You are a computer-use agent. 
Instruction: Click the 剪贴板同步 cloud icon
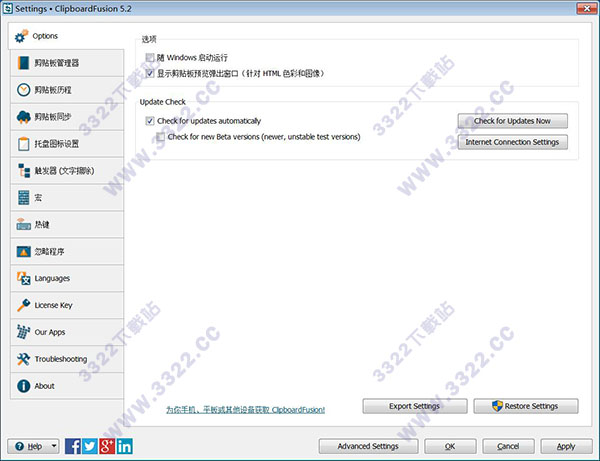click(23, 117)
